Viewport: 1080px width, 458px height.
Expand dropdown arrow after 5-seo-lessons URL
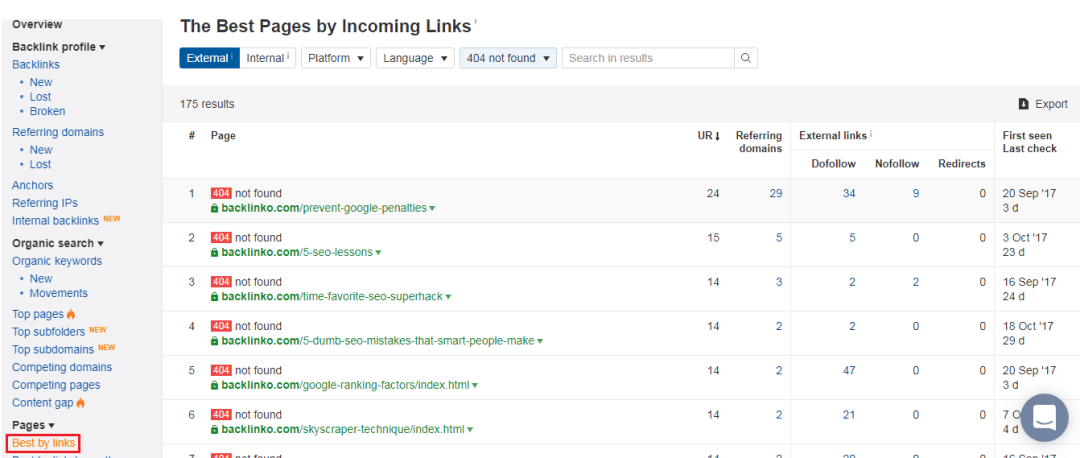[x=377, y=253]
